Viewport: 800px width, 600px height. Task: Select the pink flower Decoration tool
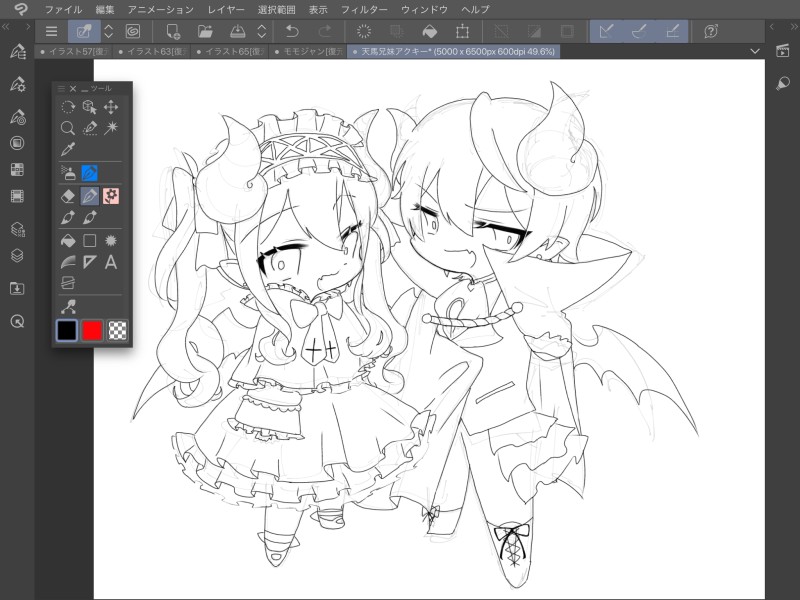click(111, 196)
